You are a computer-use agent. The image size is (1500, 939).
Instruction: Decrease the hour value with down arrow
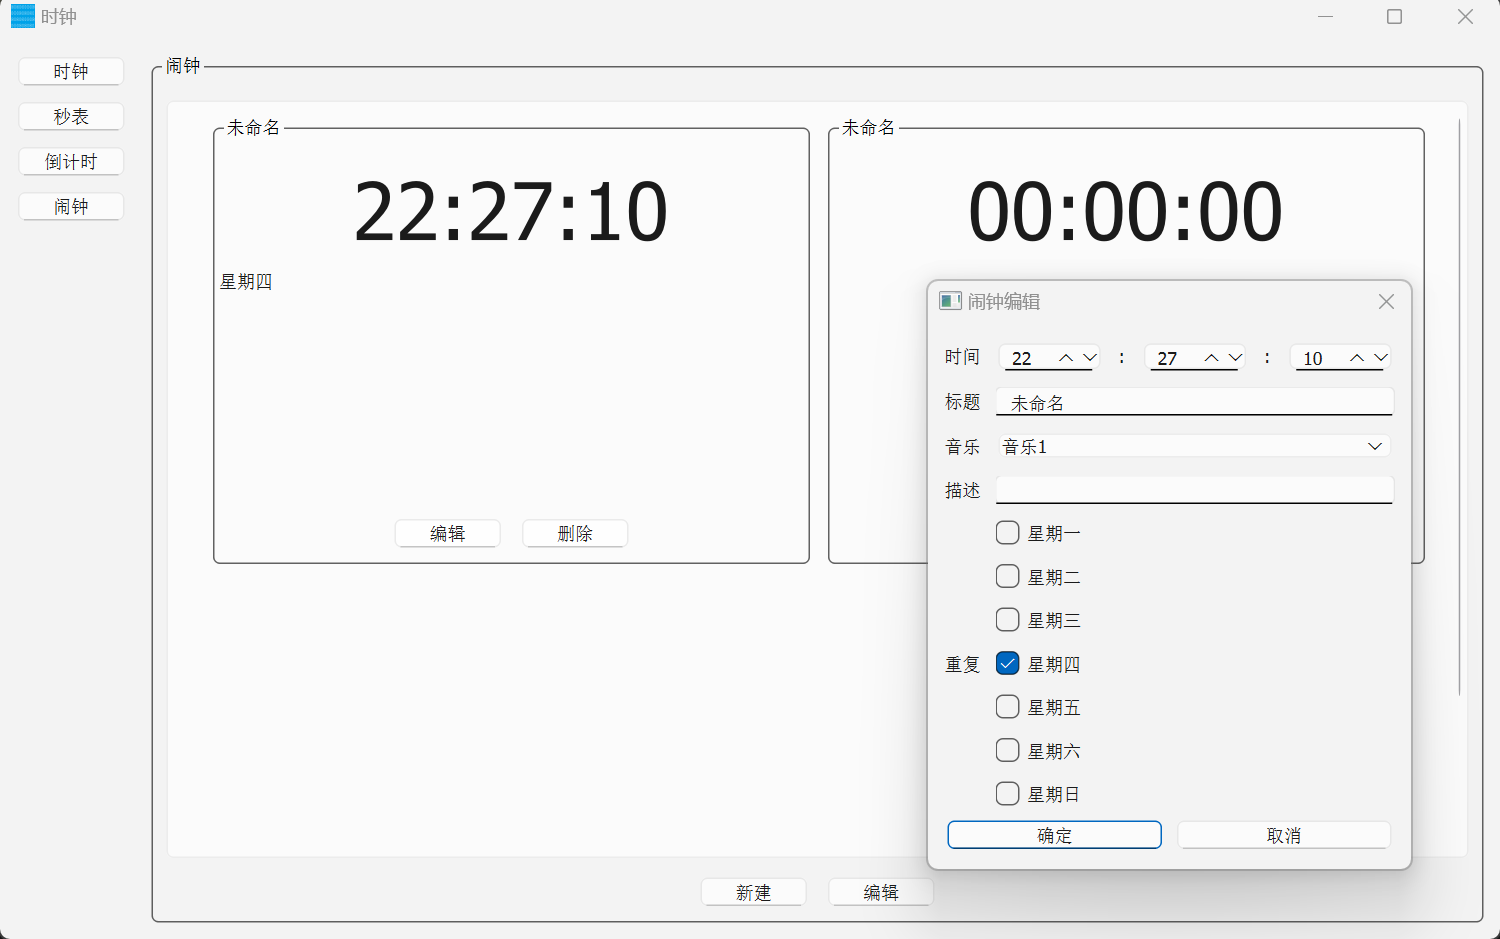click(x=1090, y=358)
